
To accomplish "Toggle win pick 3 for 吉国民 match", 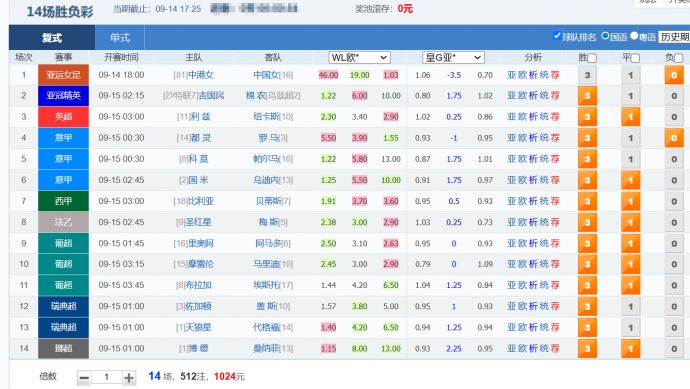I will (x=587, y=96).
